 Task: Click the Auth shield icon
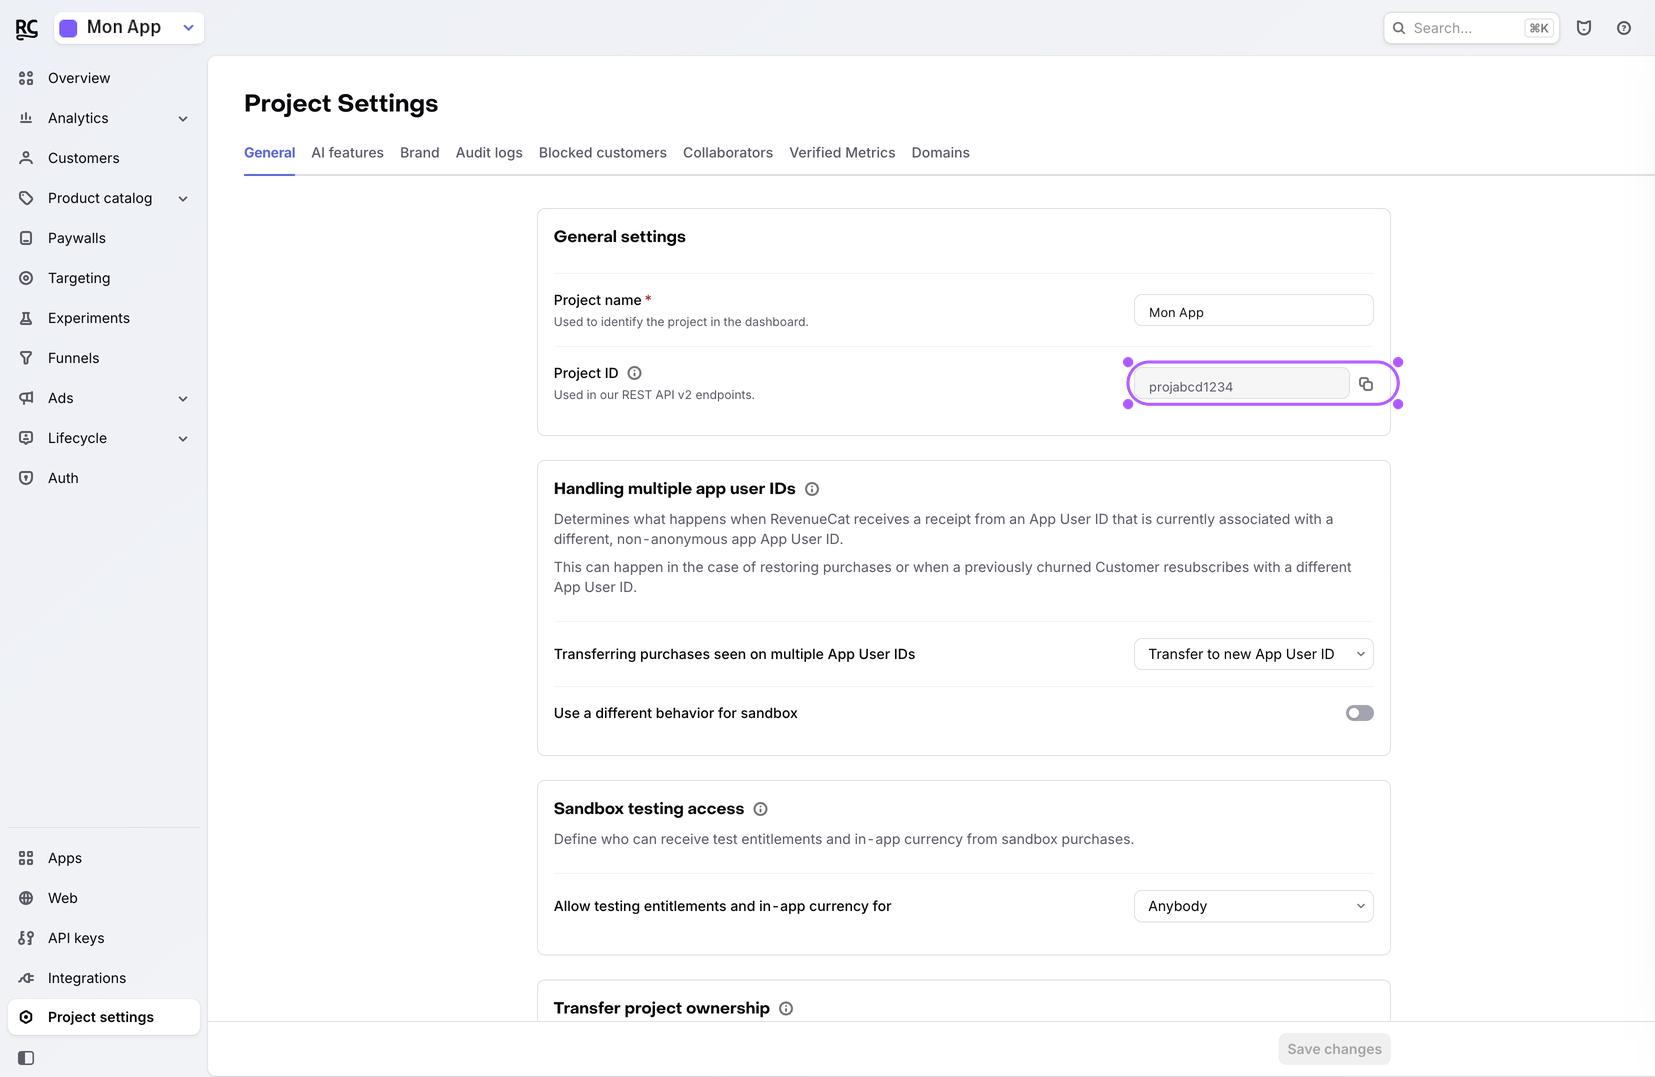pyautogui.click(x=26, y=478)
